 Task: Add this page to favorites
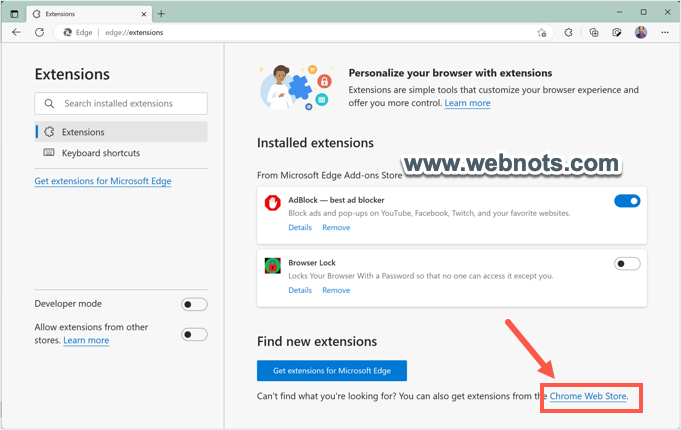tap(542, 32)
